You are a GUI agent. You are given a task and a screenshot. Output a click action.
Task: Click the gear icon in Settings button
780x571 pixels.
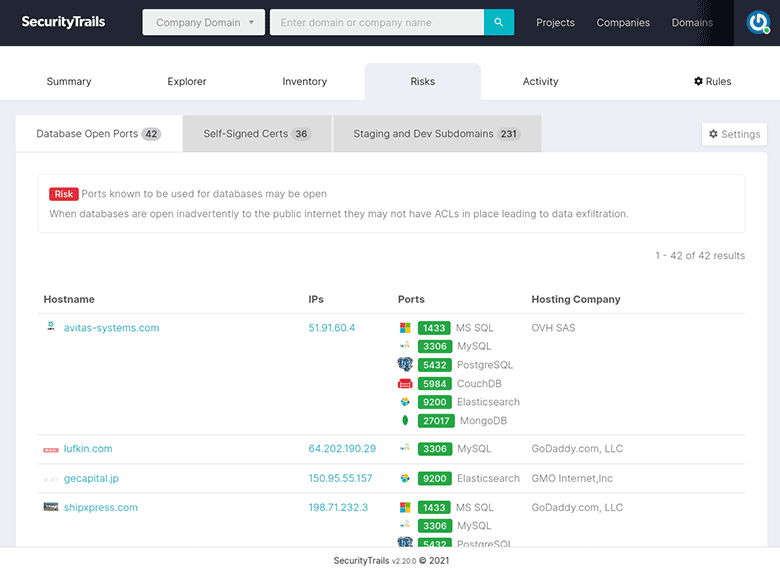pyautogui.click(x=713, y=134)
